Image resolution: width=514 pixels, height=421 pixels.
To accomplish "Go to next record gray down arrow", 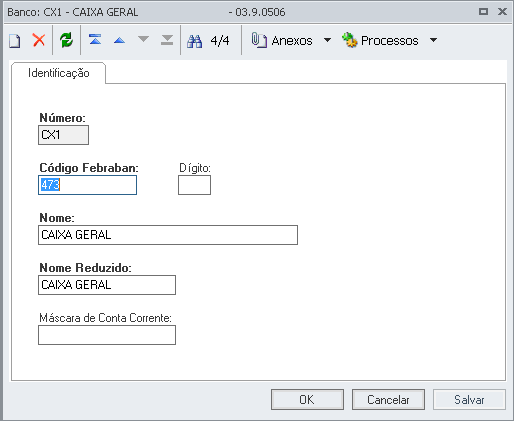I will coord(143,39).
